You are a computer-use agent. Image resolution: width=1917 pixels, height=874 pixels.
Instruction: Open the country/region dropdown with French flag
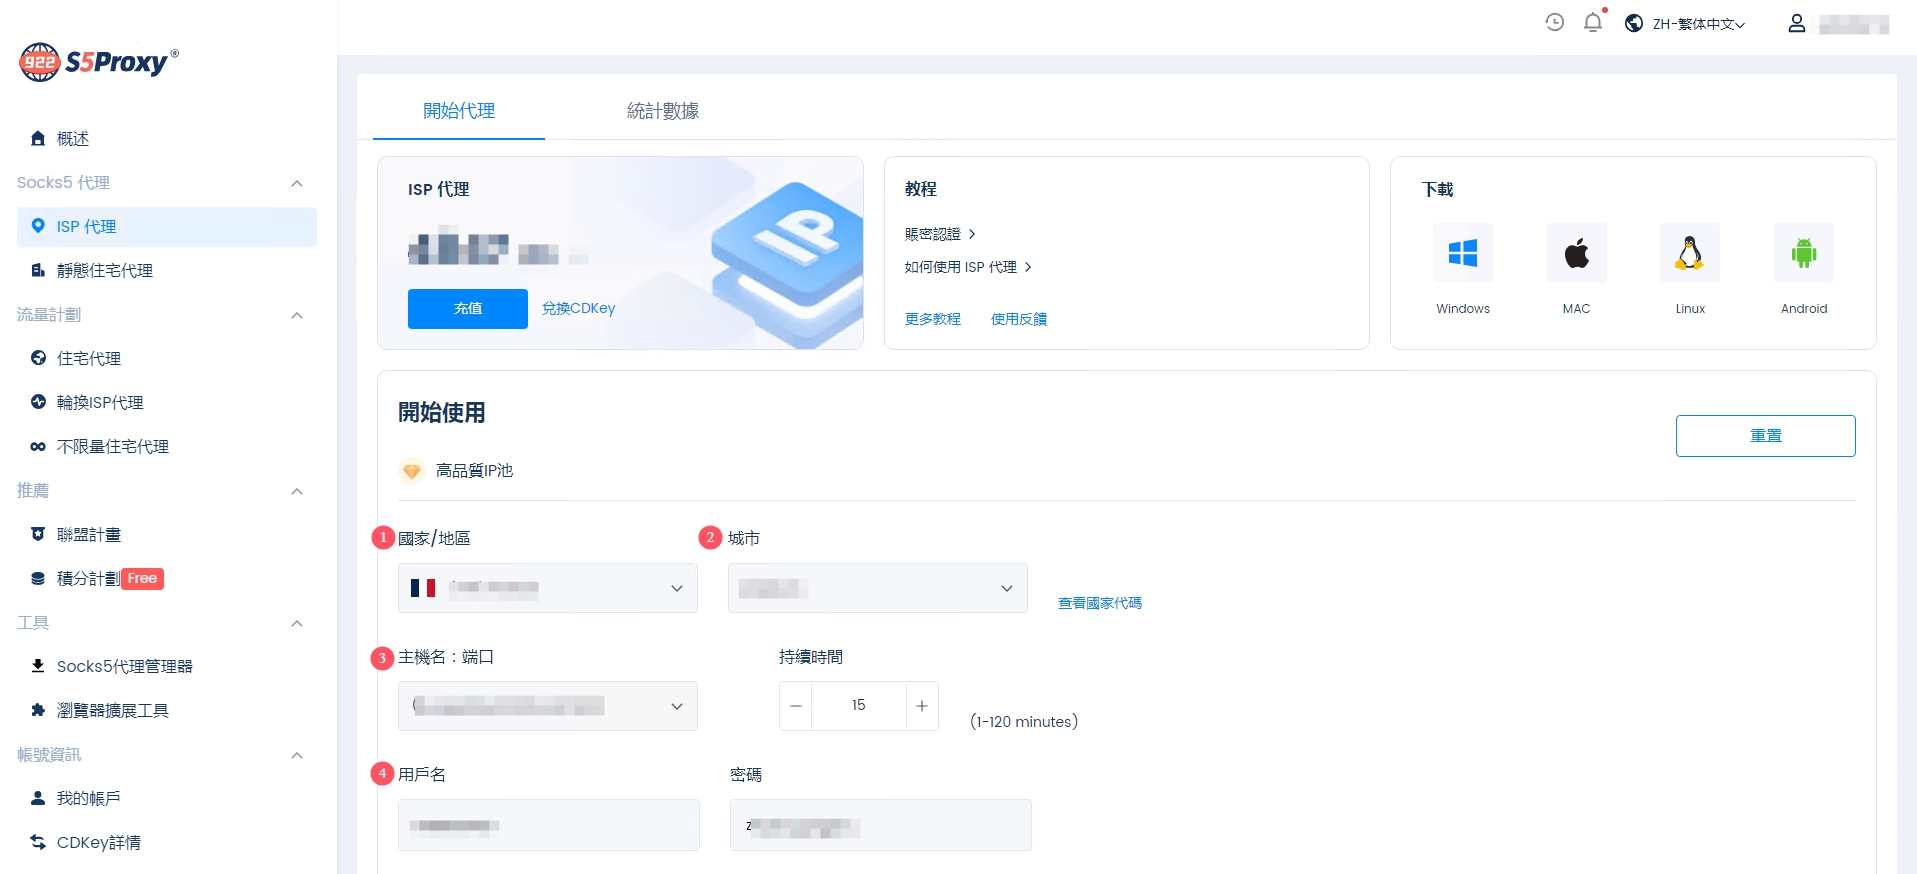(x=547, y=588)
